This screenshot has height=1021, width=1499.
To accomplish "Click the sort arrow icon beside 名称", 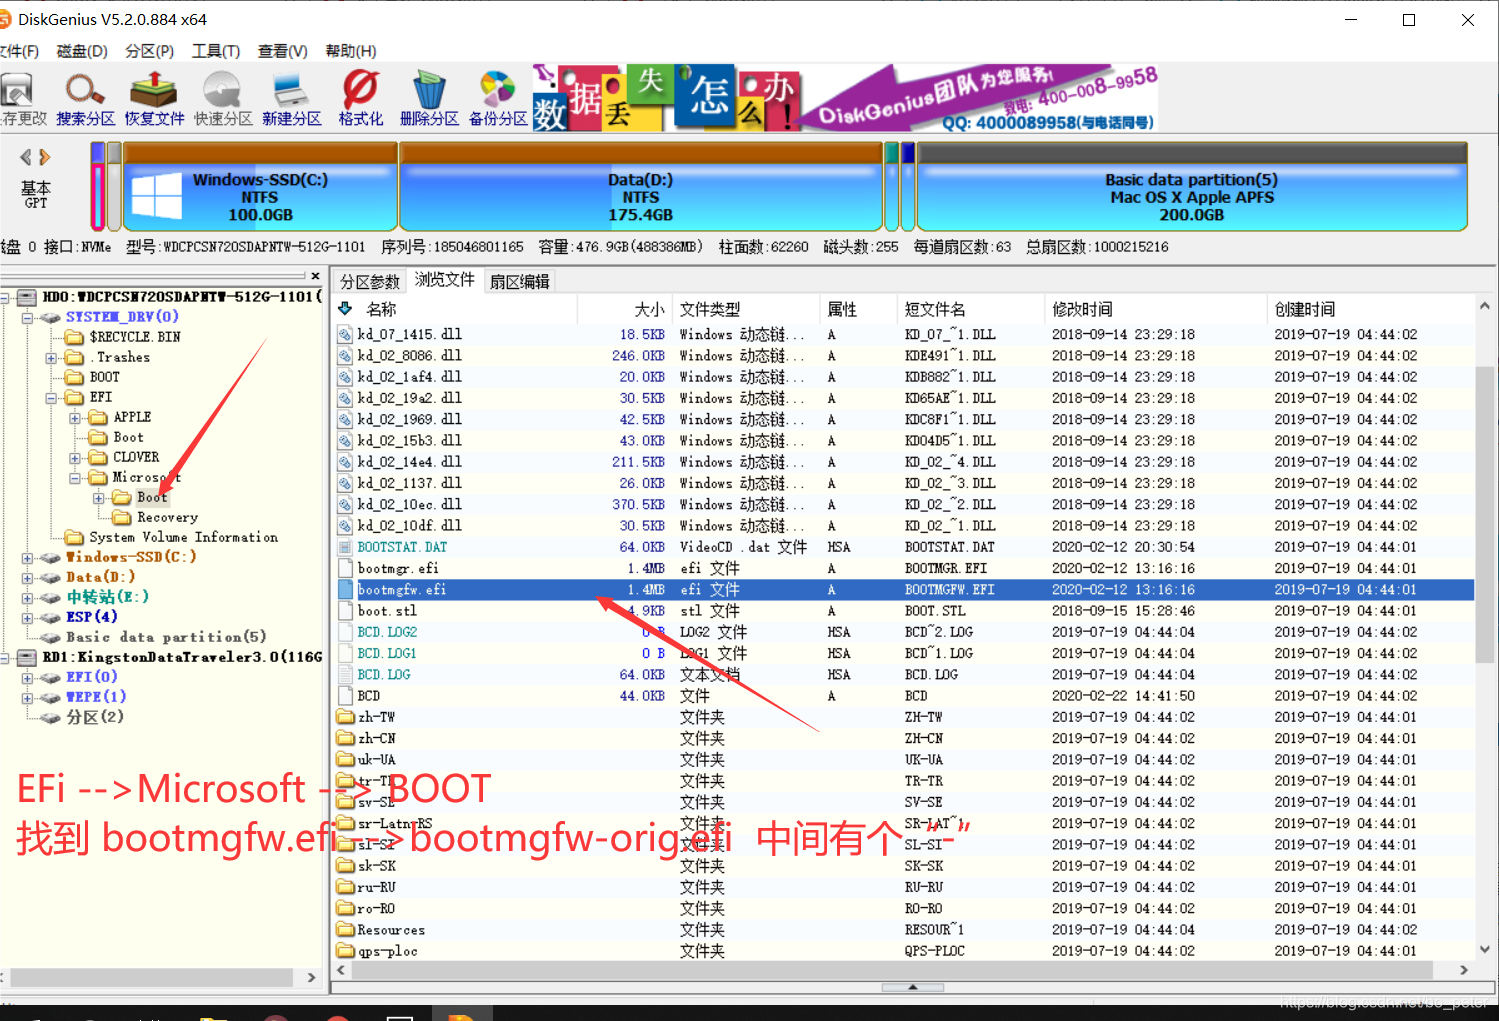I will 345,309.
